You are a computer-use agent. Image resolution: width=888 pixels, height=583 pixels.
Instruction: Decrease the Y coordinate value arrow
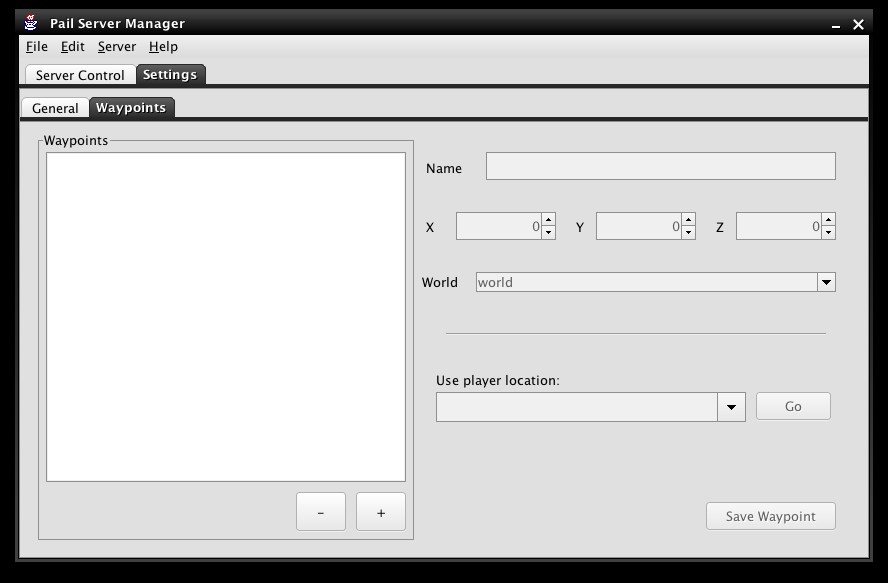click(688, 232)
